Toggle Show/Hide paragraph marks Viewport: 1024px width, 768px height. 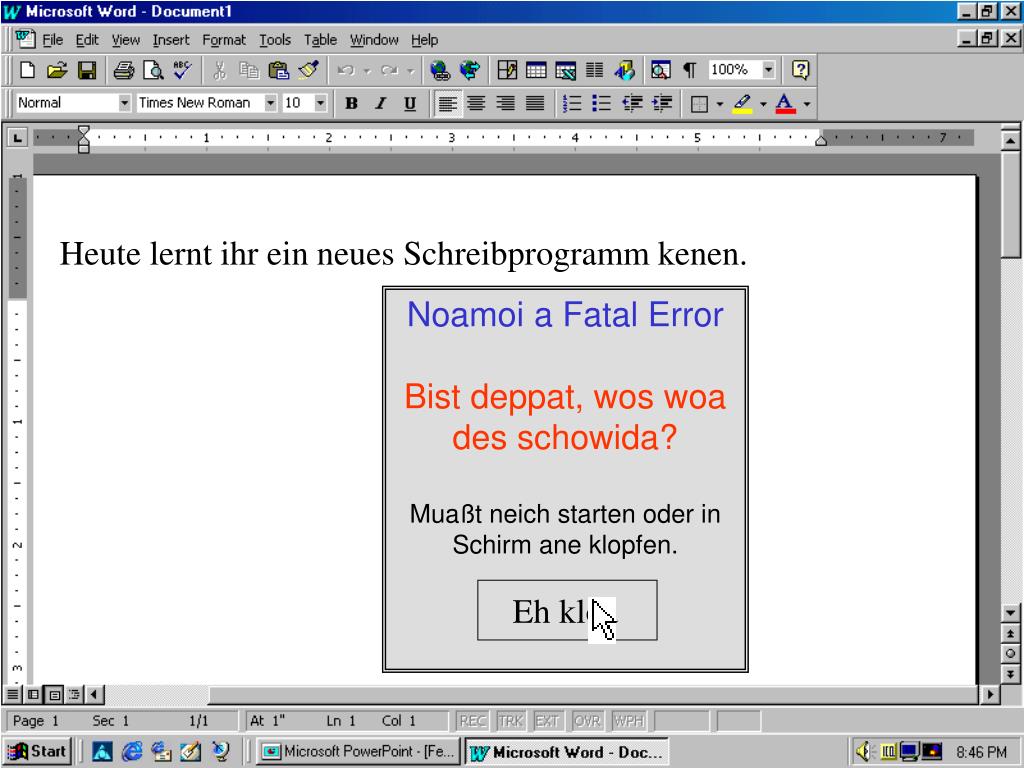coord(690,70)
